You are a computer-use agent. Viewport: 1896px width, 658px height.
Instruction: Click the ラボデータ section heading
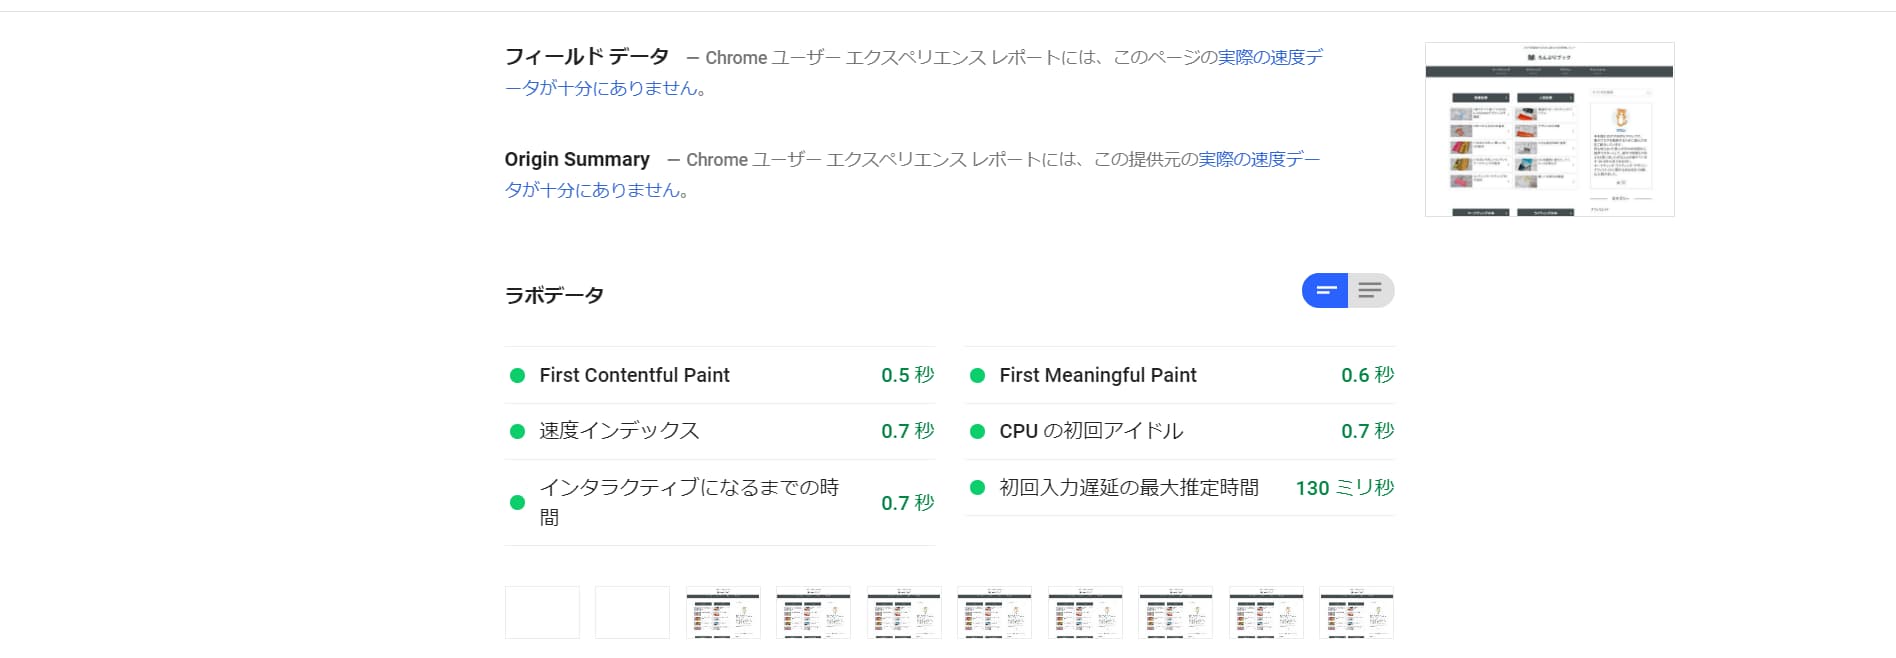554,296
